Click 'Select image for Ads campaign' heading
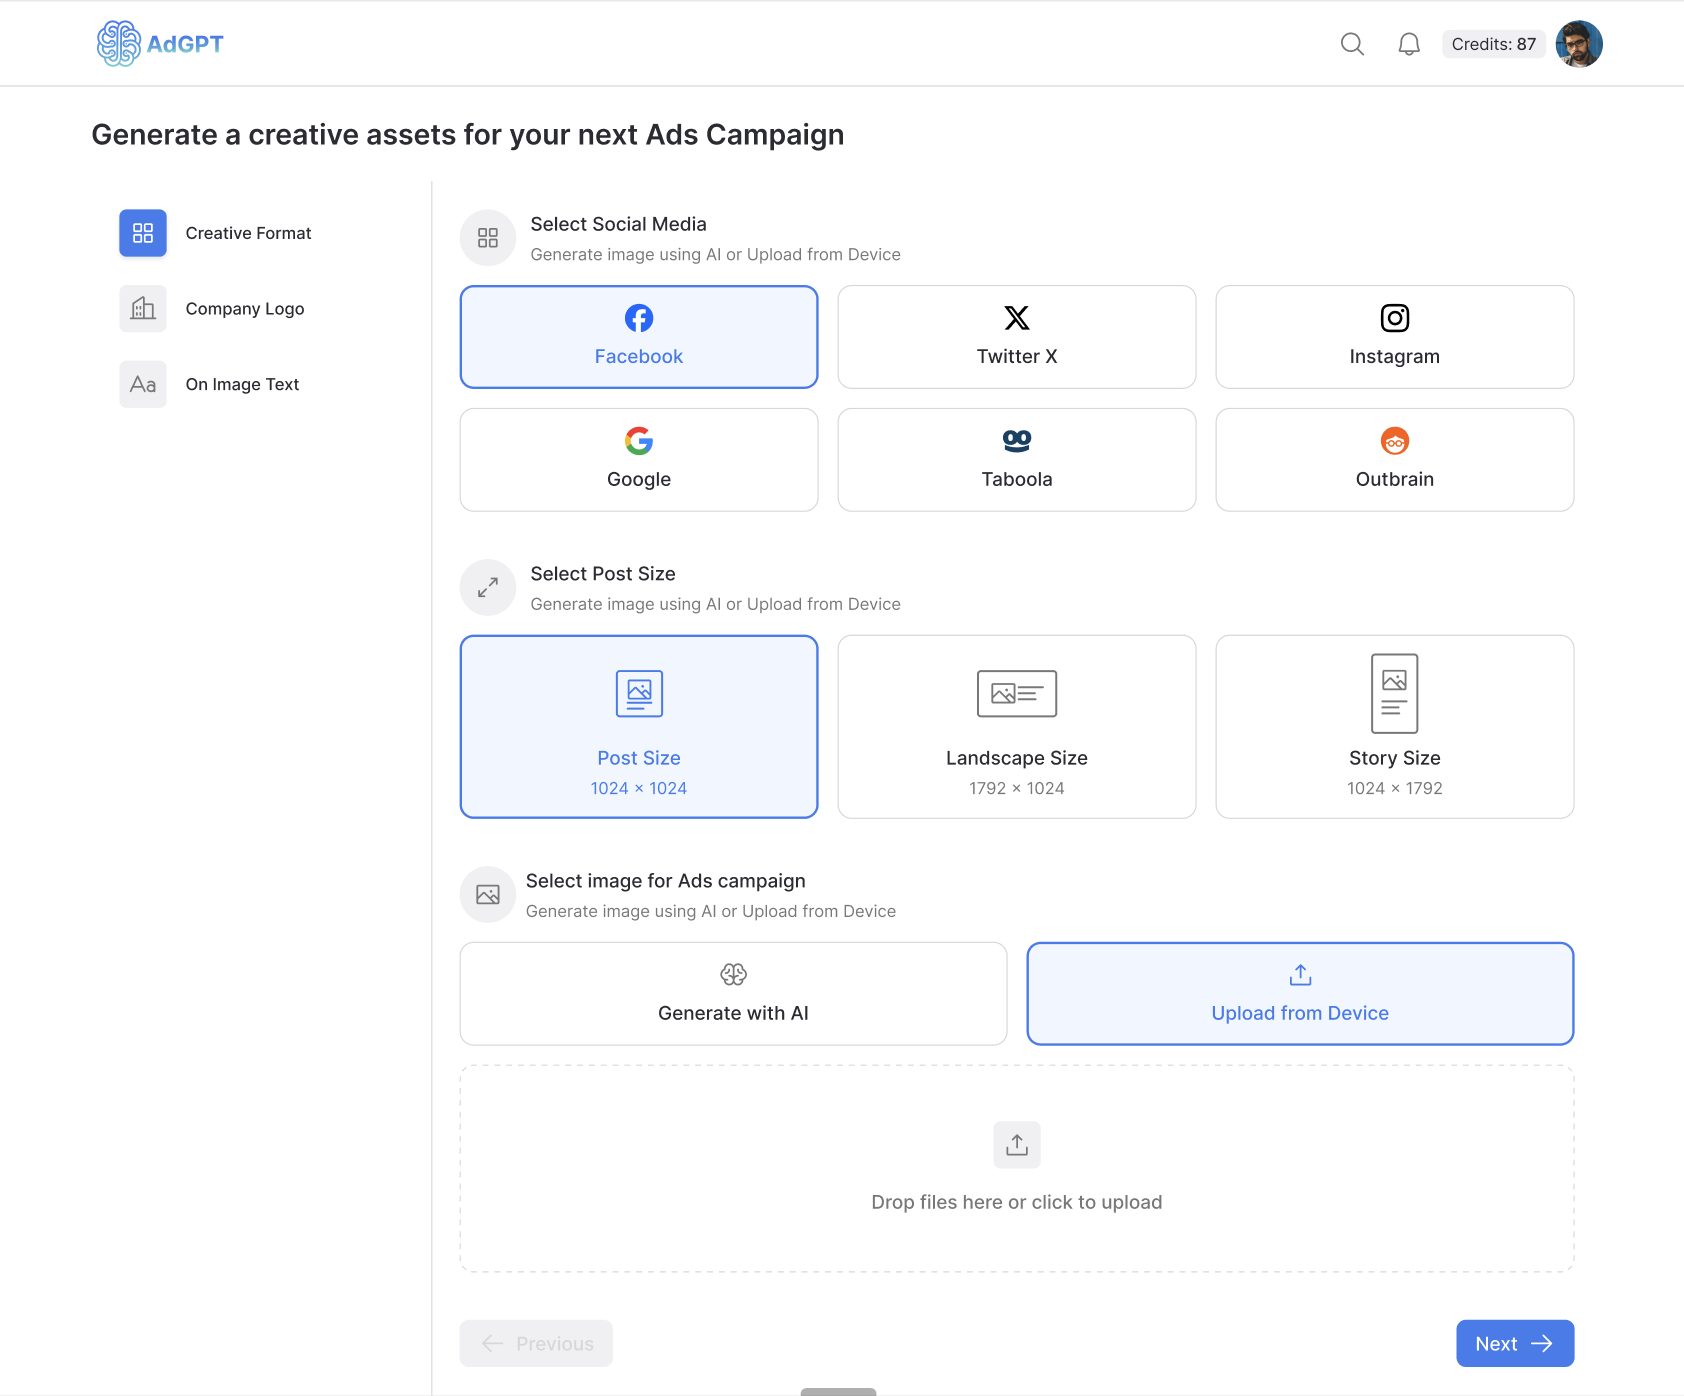 [666, 881]
